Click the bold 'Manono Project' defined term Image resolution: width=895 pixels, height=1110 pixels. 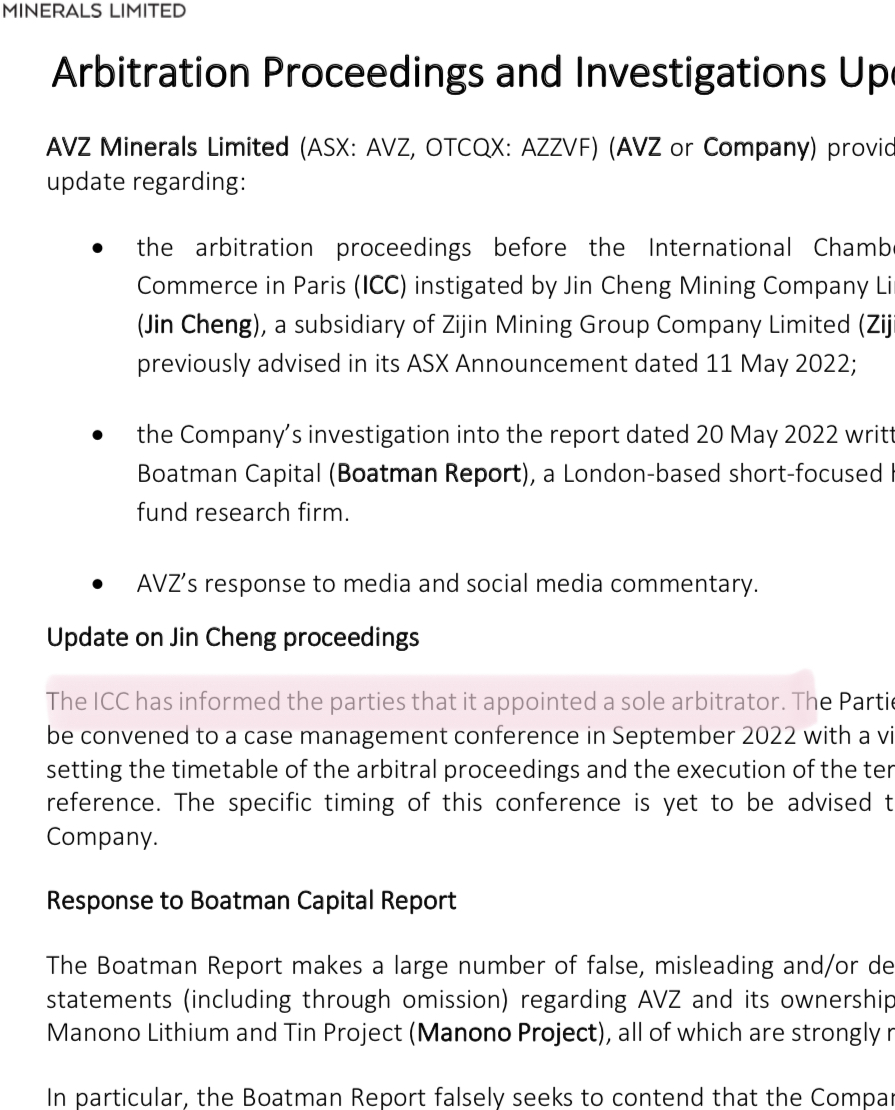[506, 1033]
